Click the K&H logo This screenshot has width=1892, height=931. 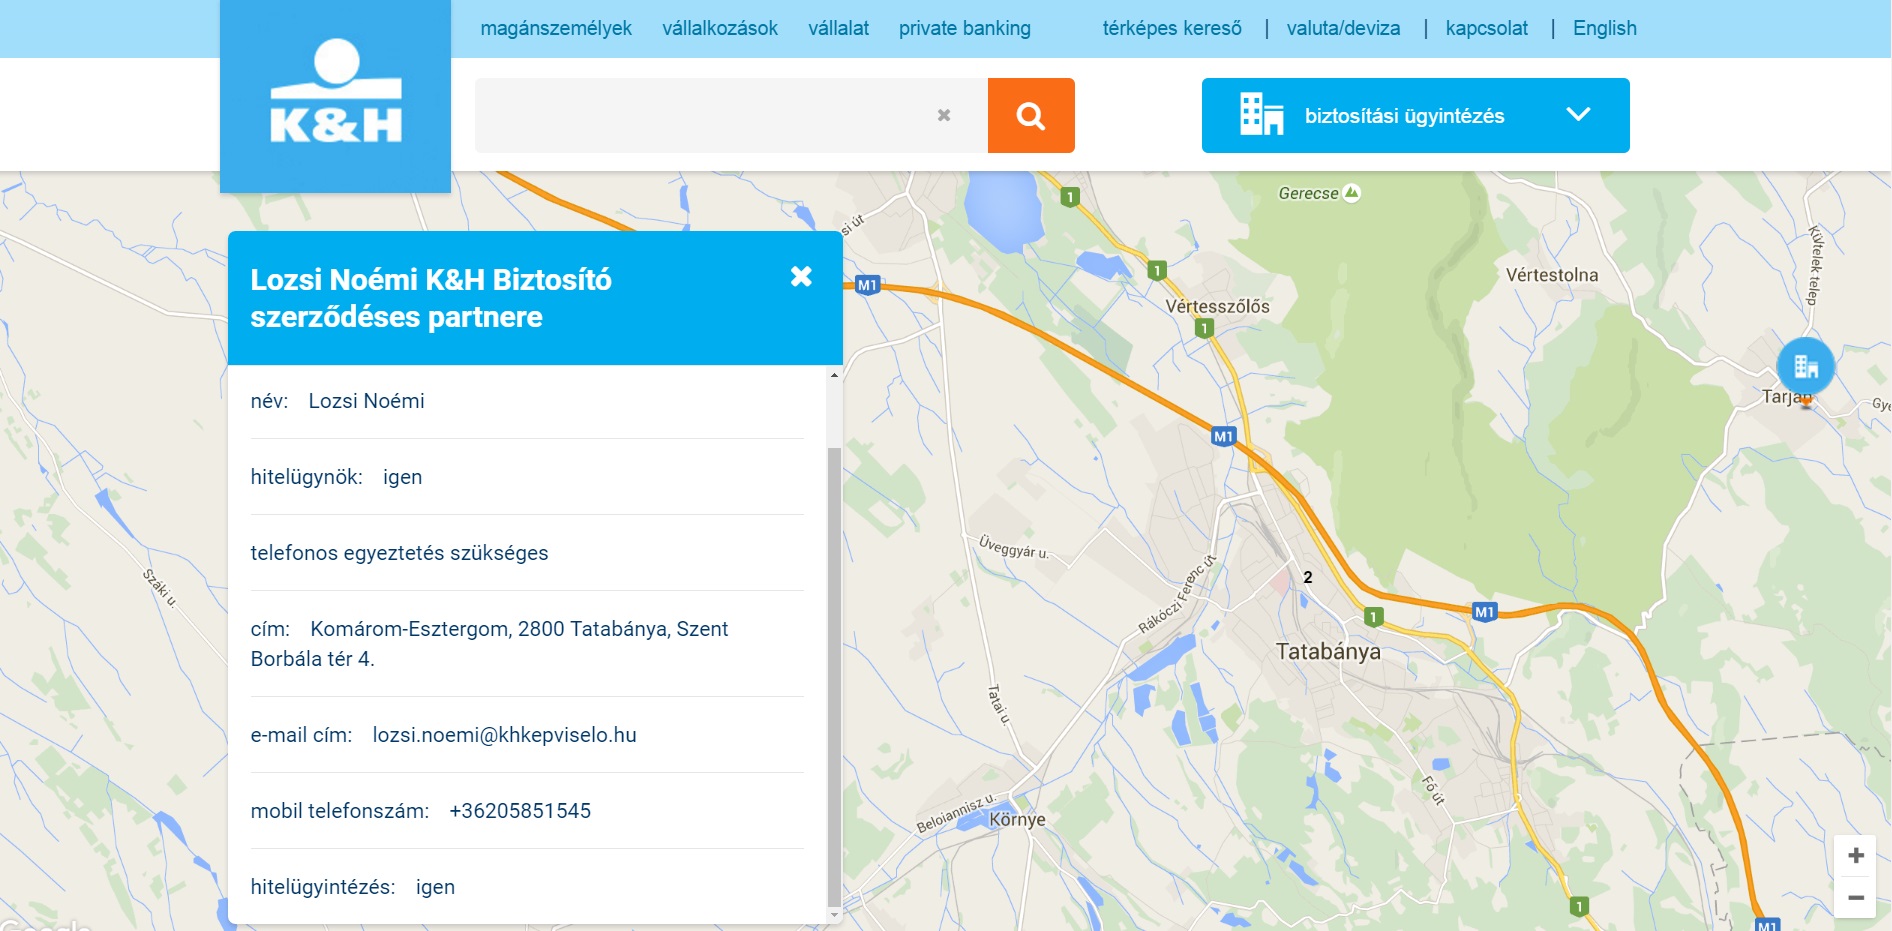point(335,96)
